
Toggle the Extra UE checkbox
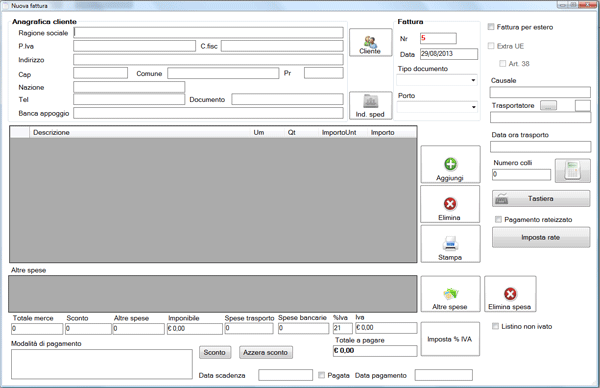point(491,46)
